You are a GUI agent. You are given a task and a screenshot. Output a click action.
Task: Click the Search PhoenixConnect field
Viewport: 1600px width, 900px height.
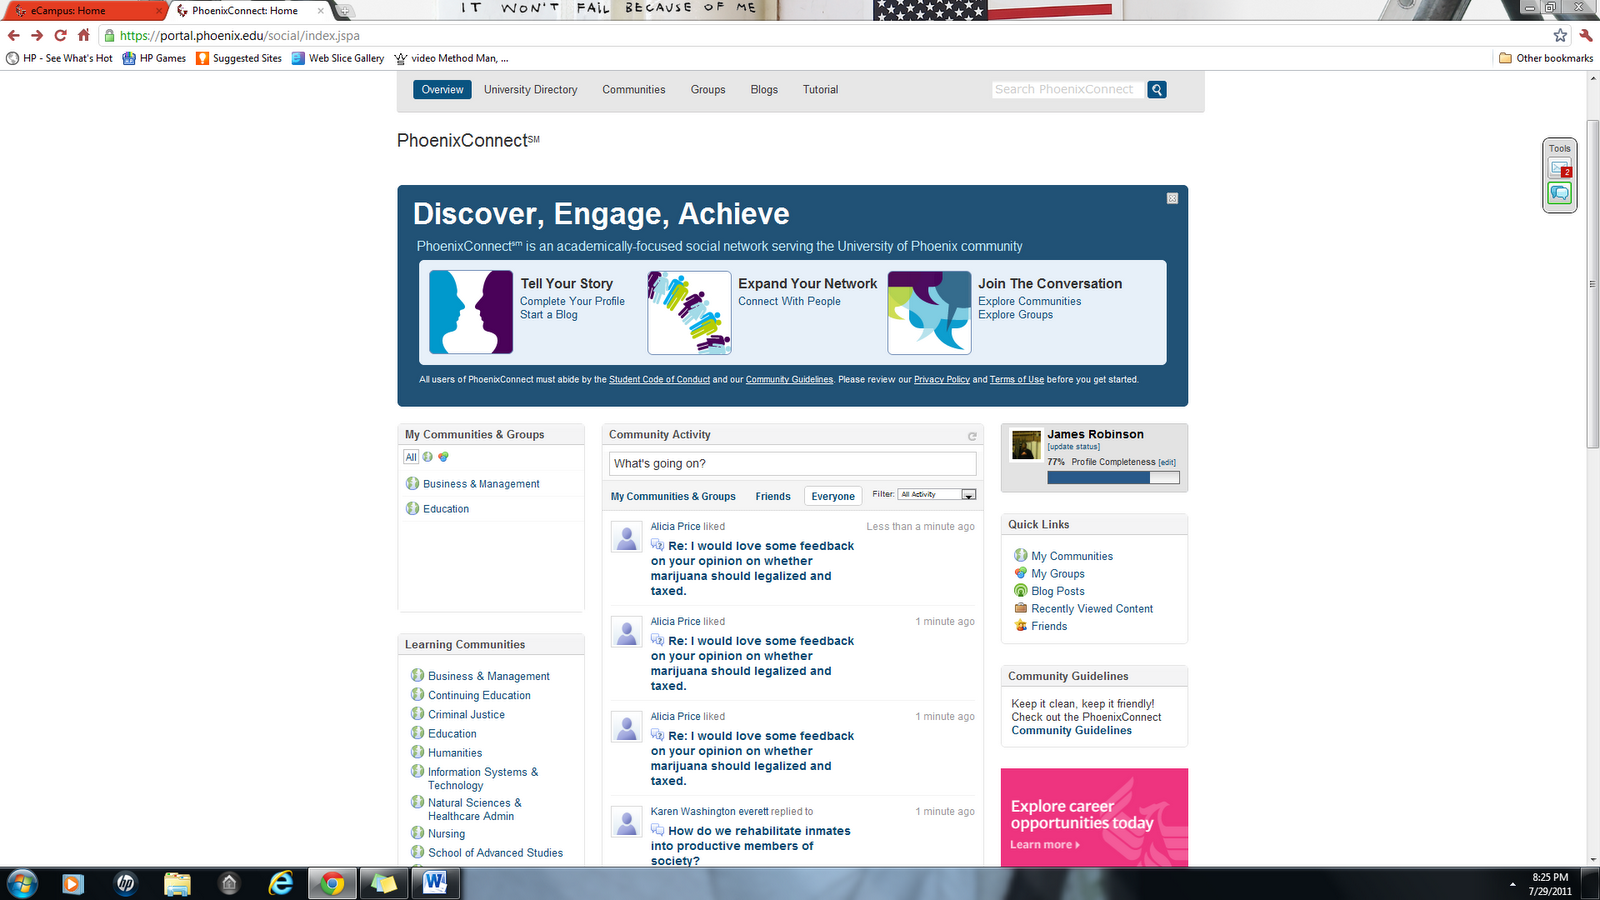click(1068, 90)
